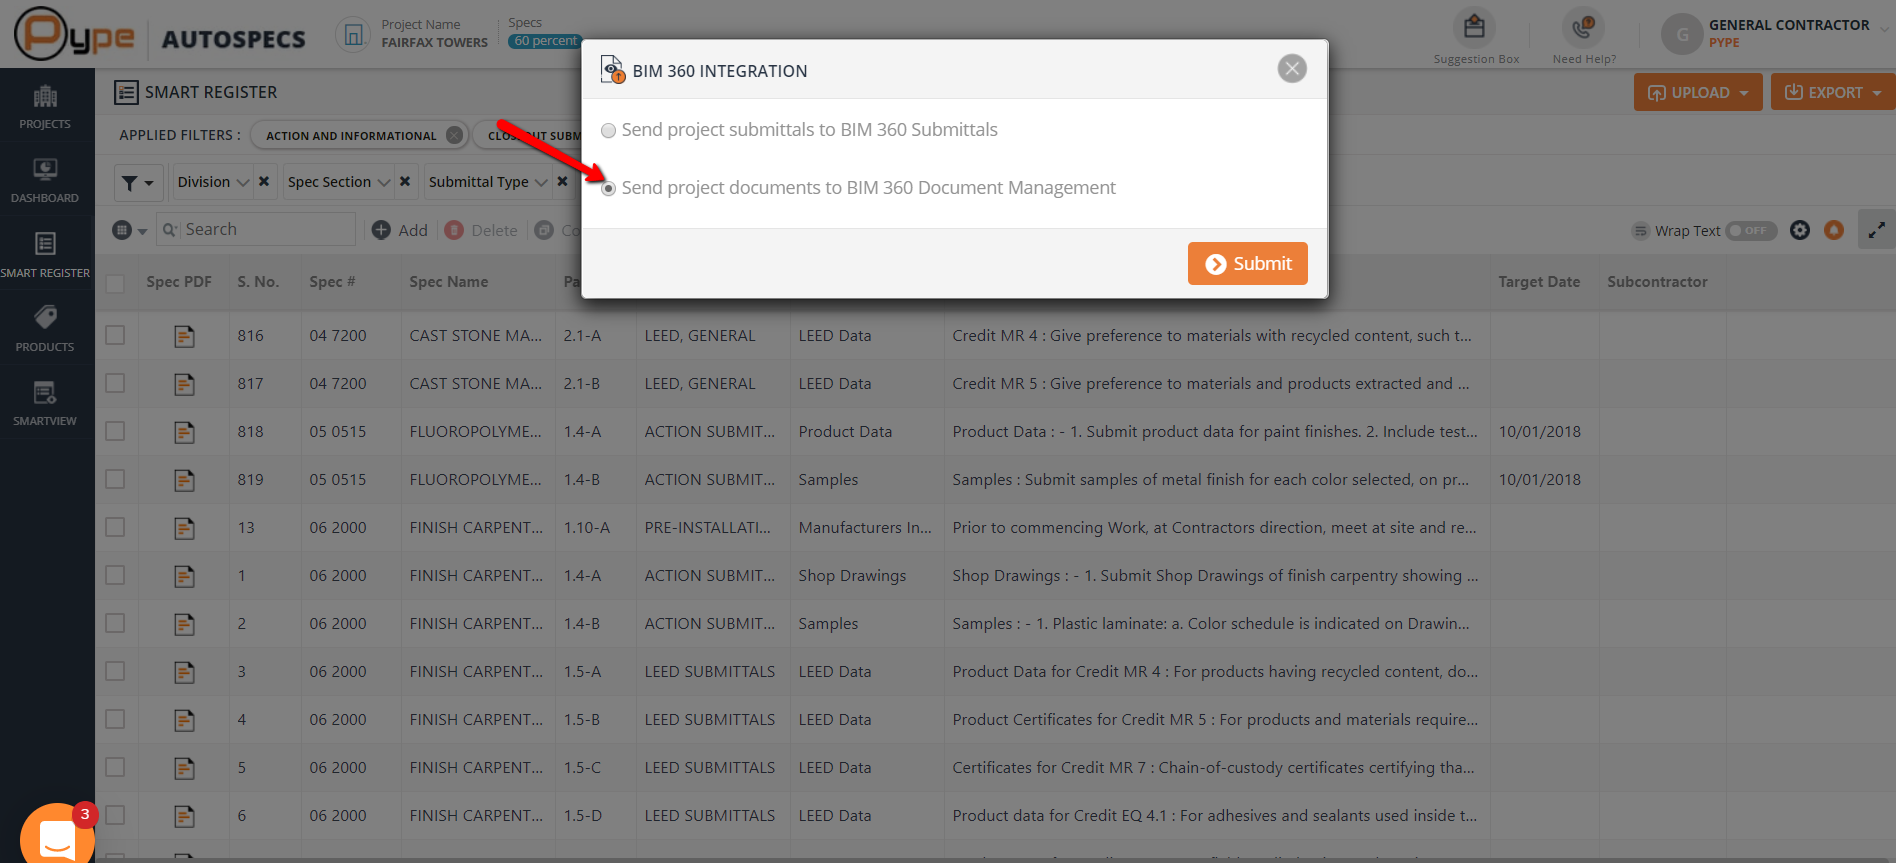Screen dimensions: 1896x863
Task: Open SmartView in the sidebar
Action: (x=45, y=403)
